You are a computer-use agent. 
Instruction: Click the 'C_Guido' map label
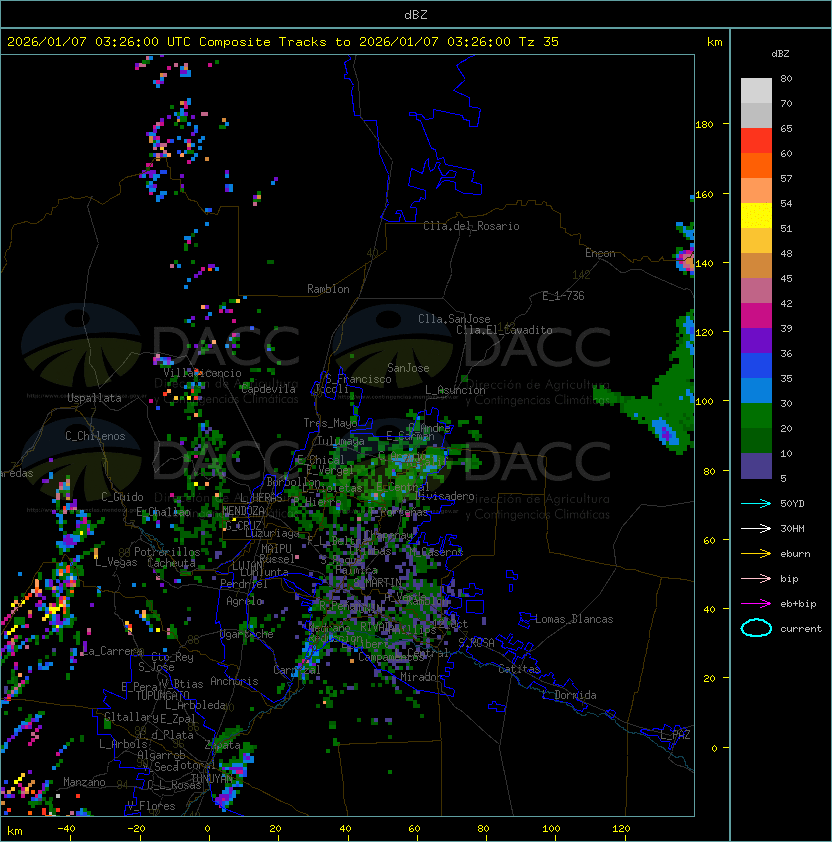(x=122, y=497)
